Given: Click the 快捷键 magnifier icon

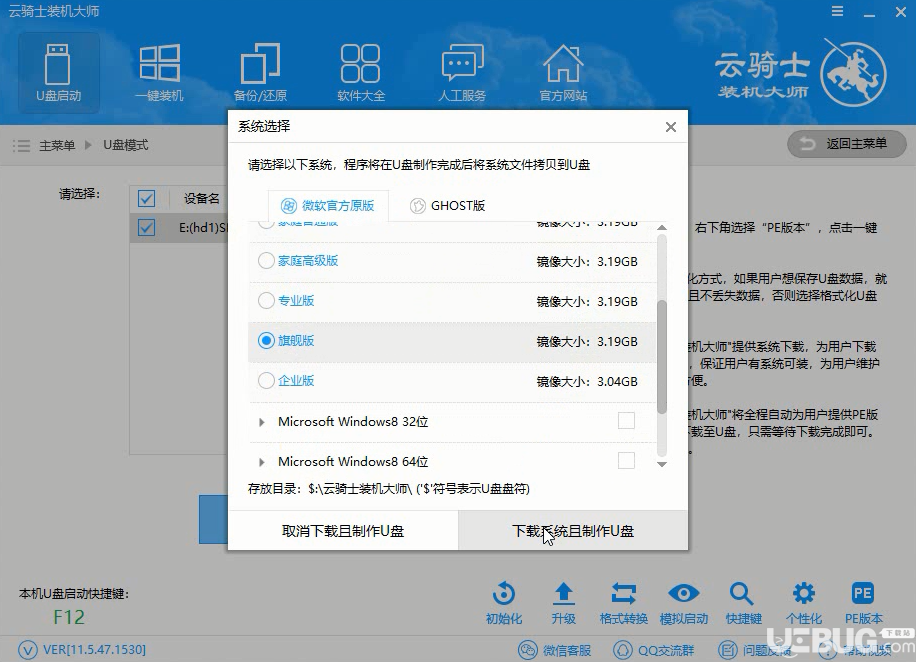Looking at the screenshot, I should click(x=742, y=594).
